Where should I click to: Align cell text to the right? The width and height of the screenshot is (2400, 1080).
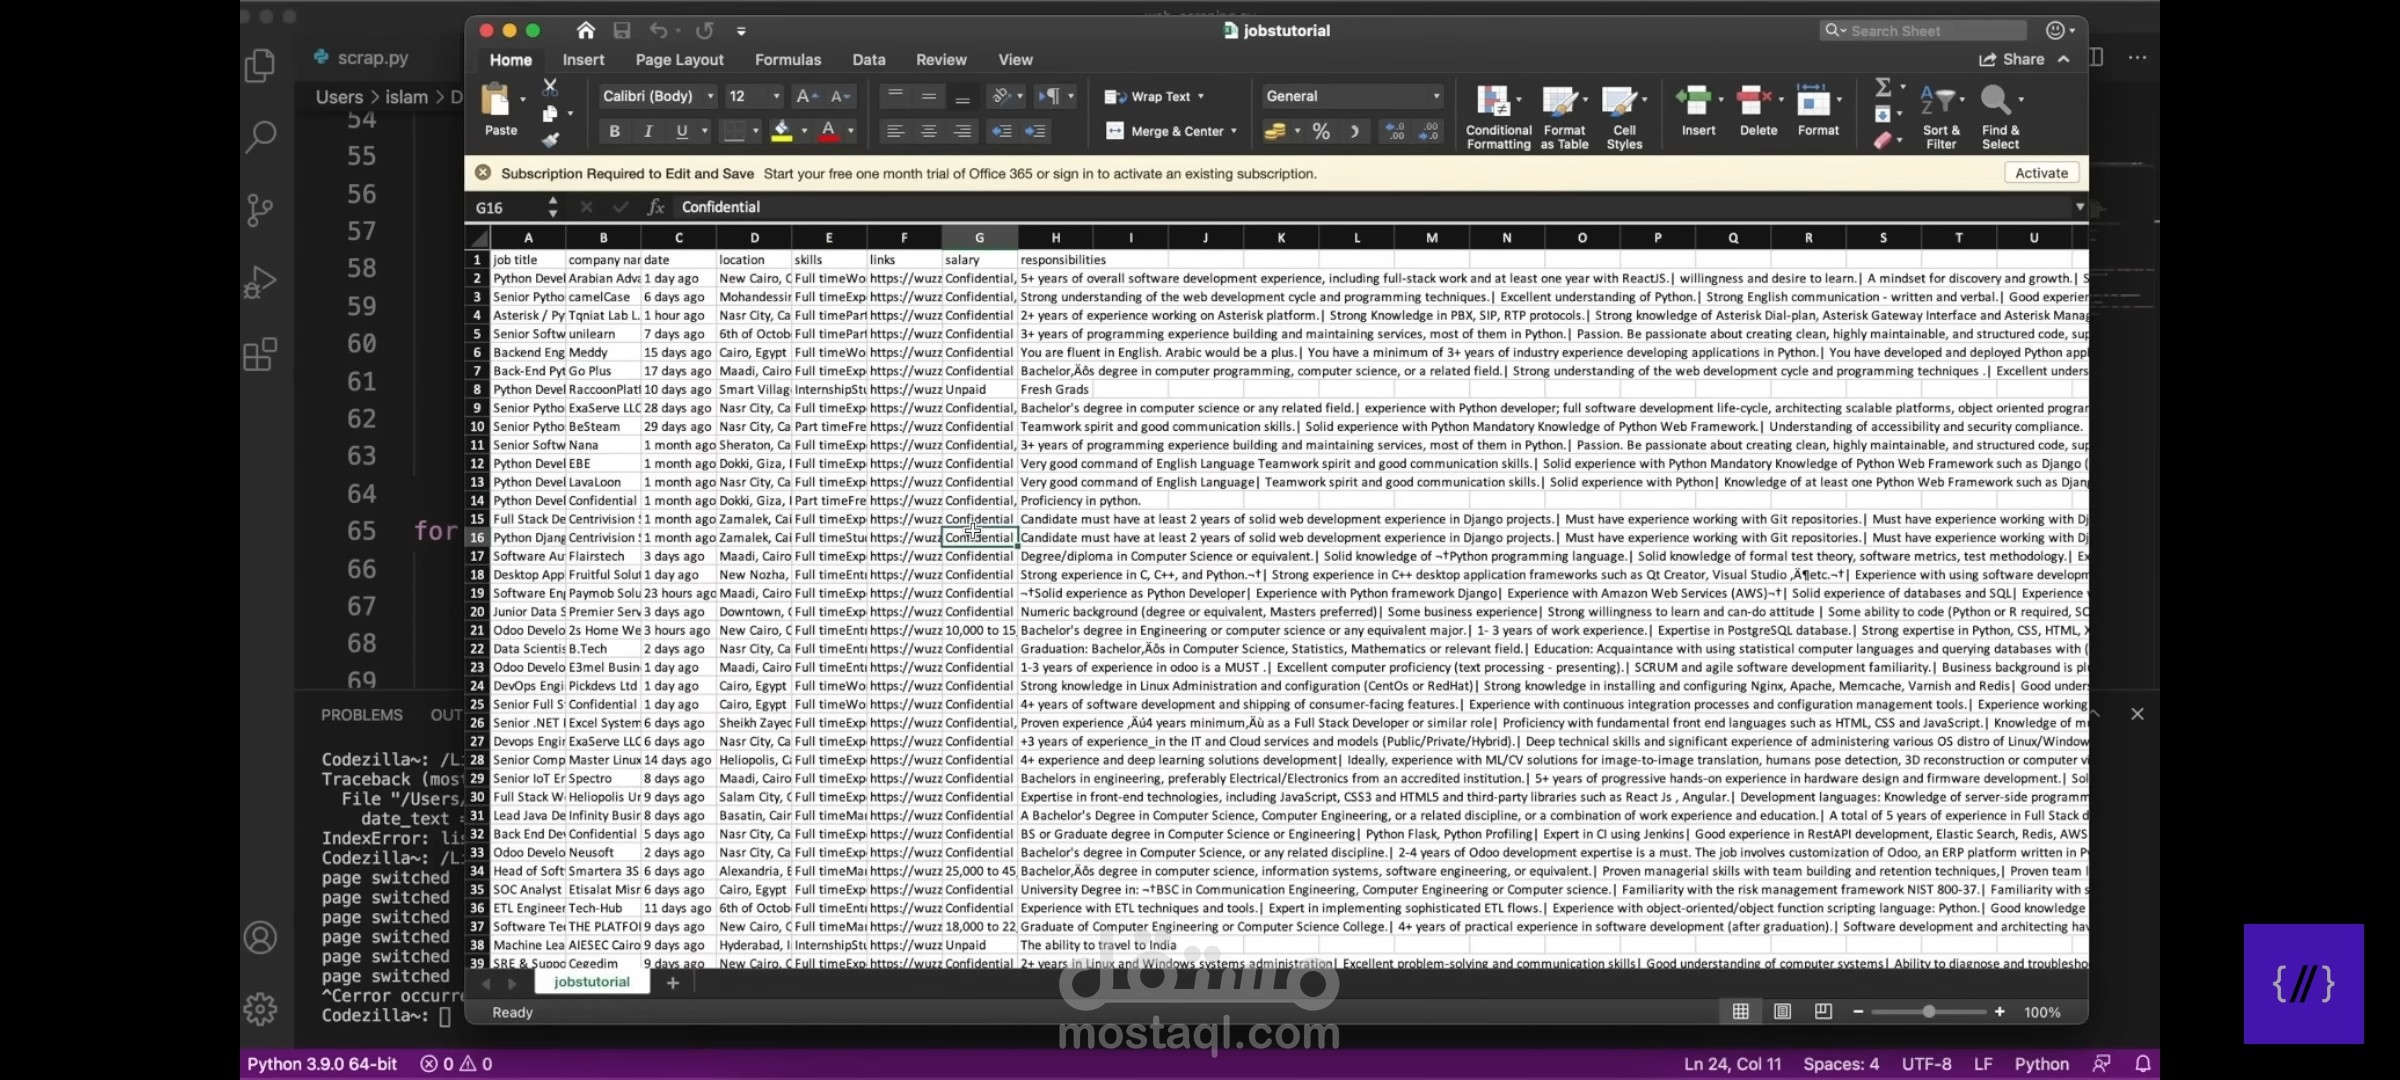pos(962,131)
